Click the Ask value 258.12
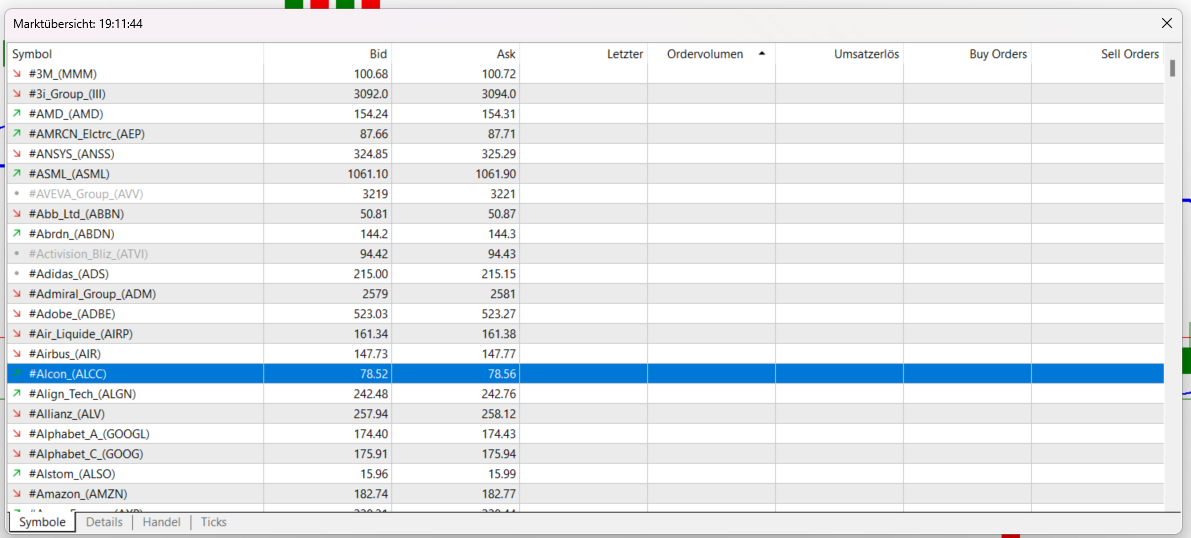Viewport: 1191px width, 538px height. pos(498,414)
